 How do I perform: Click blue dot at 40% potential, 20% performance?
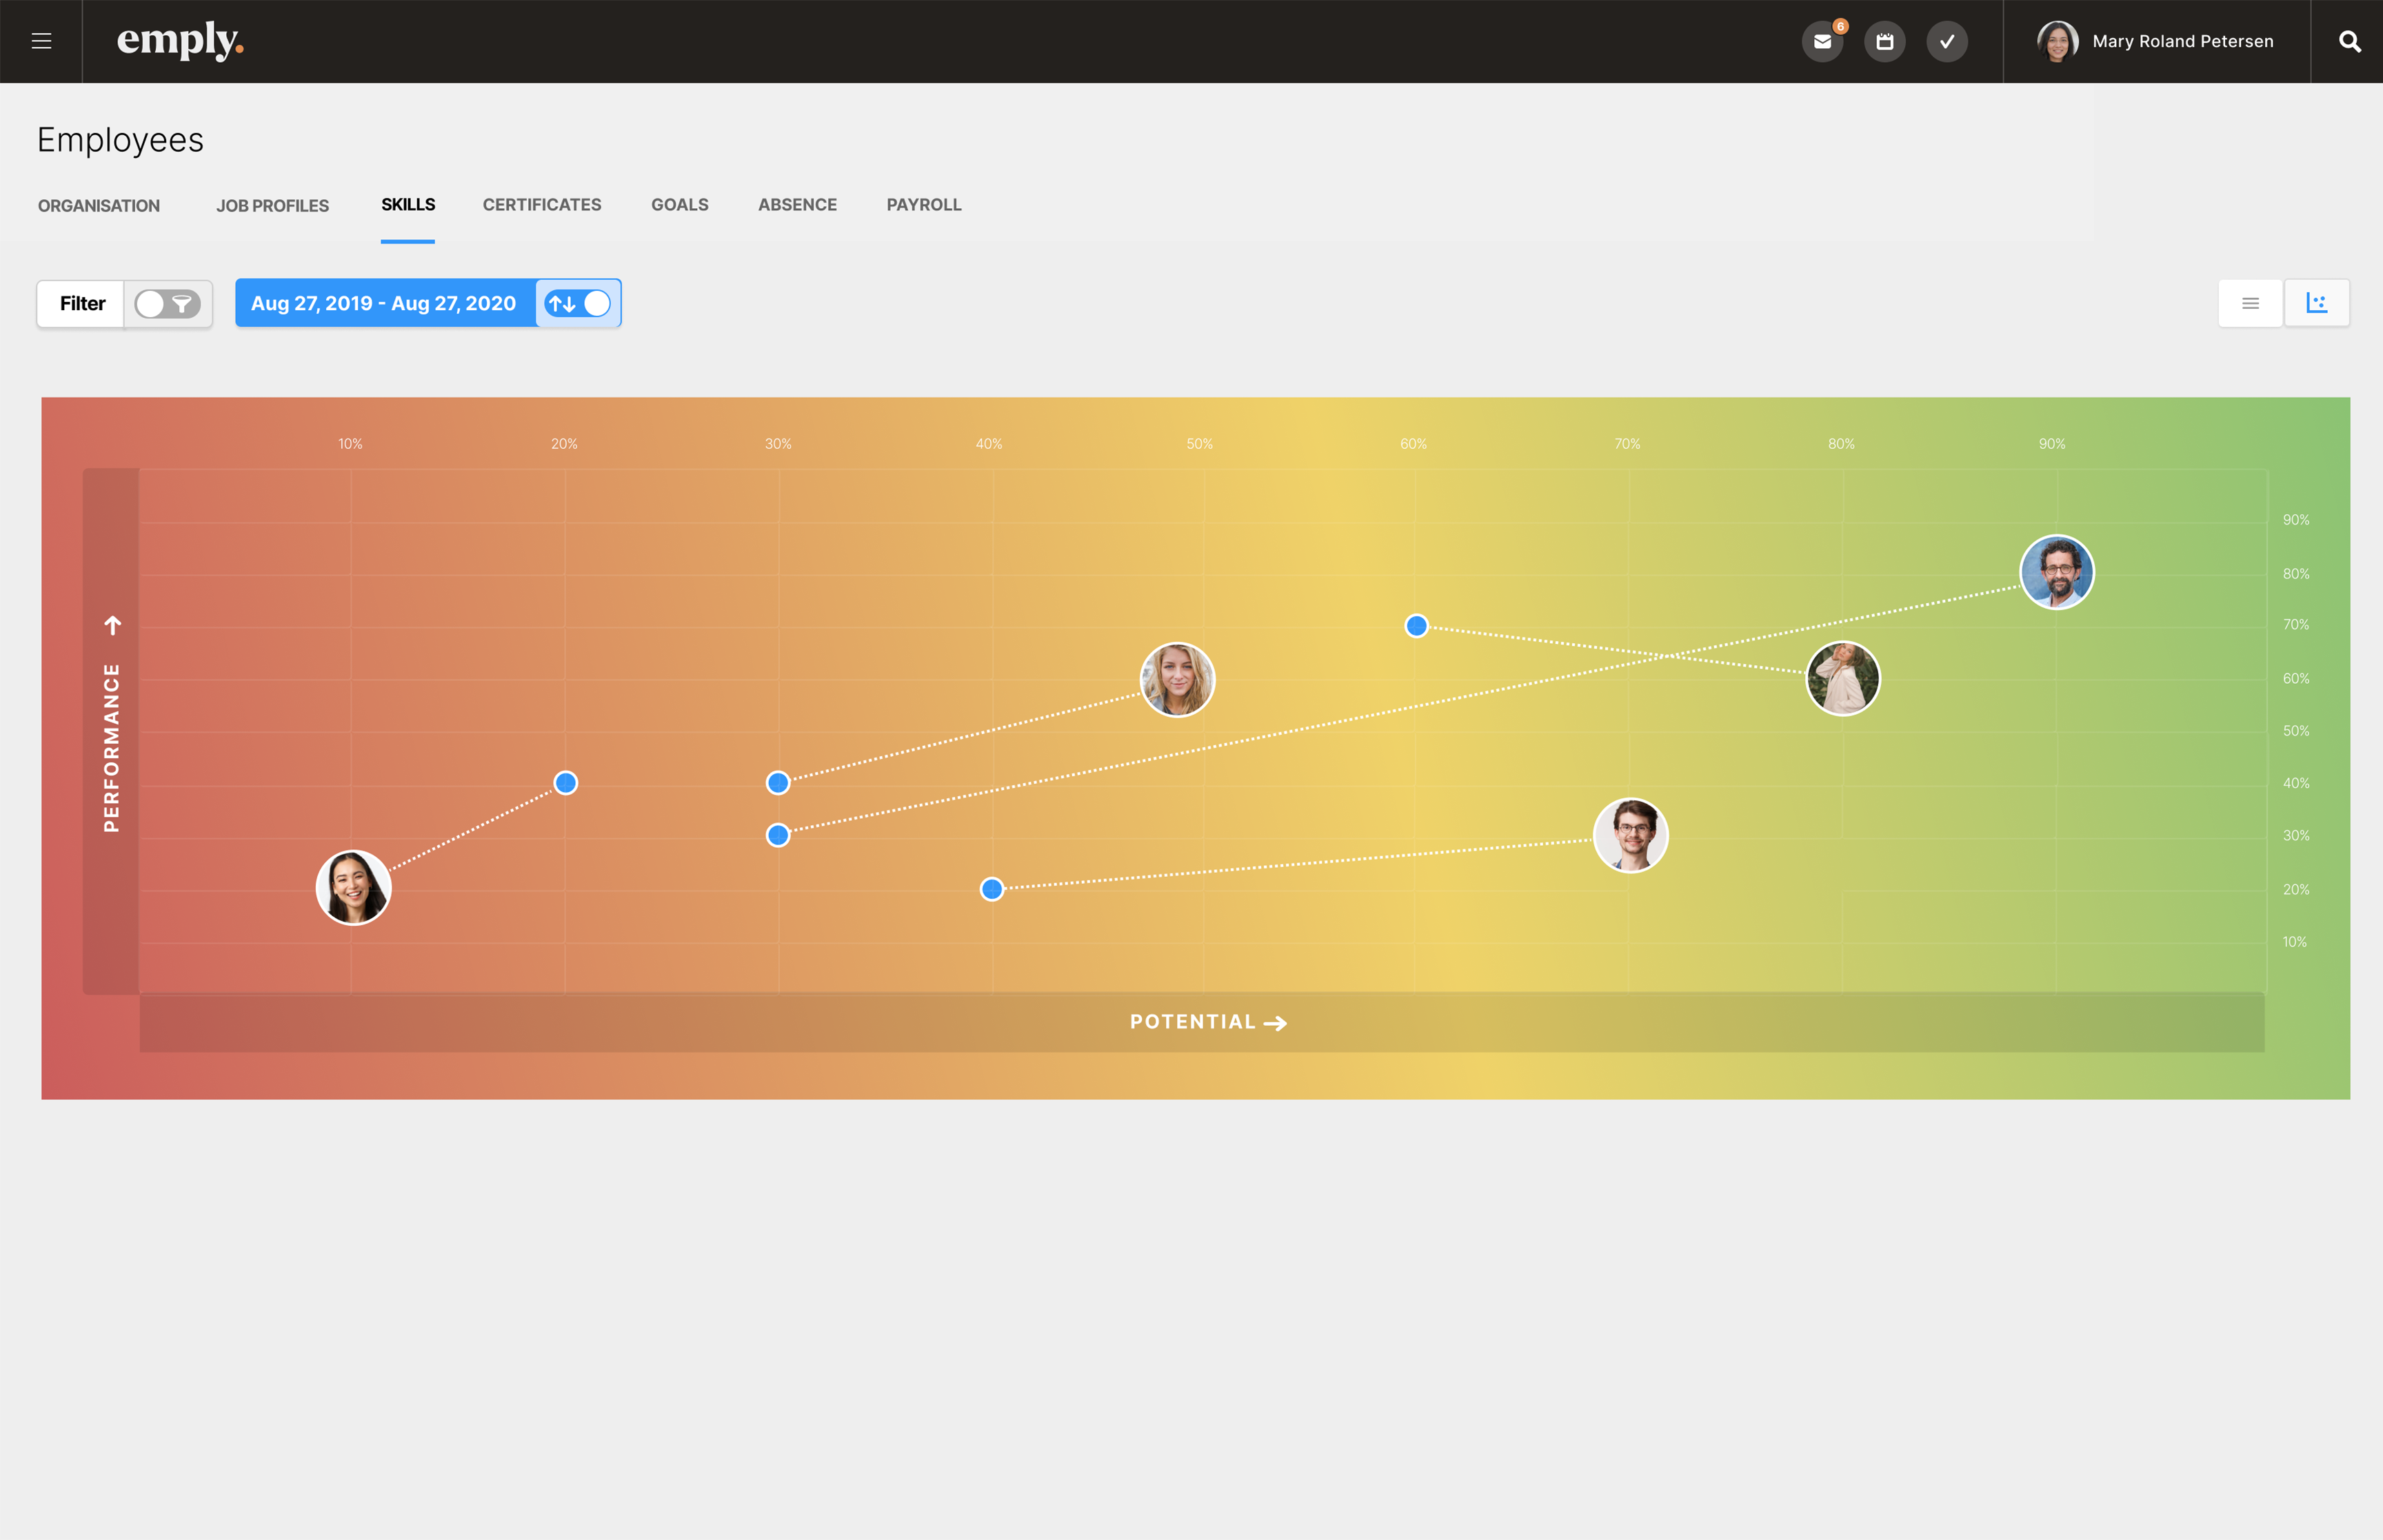click(992, 889)
